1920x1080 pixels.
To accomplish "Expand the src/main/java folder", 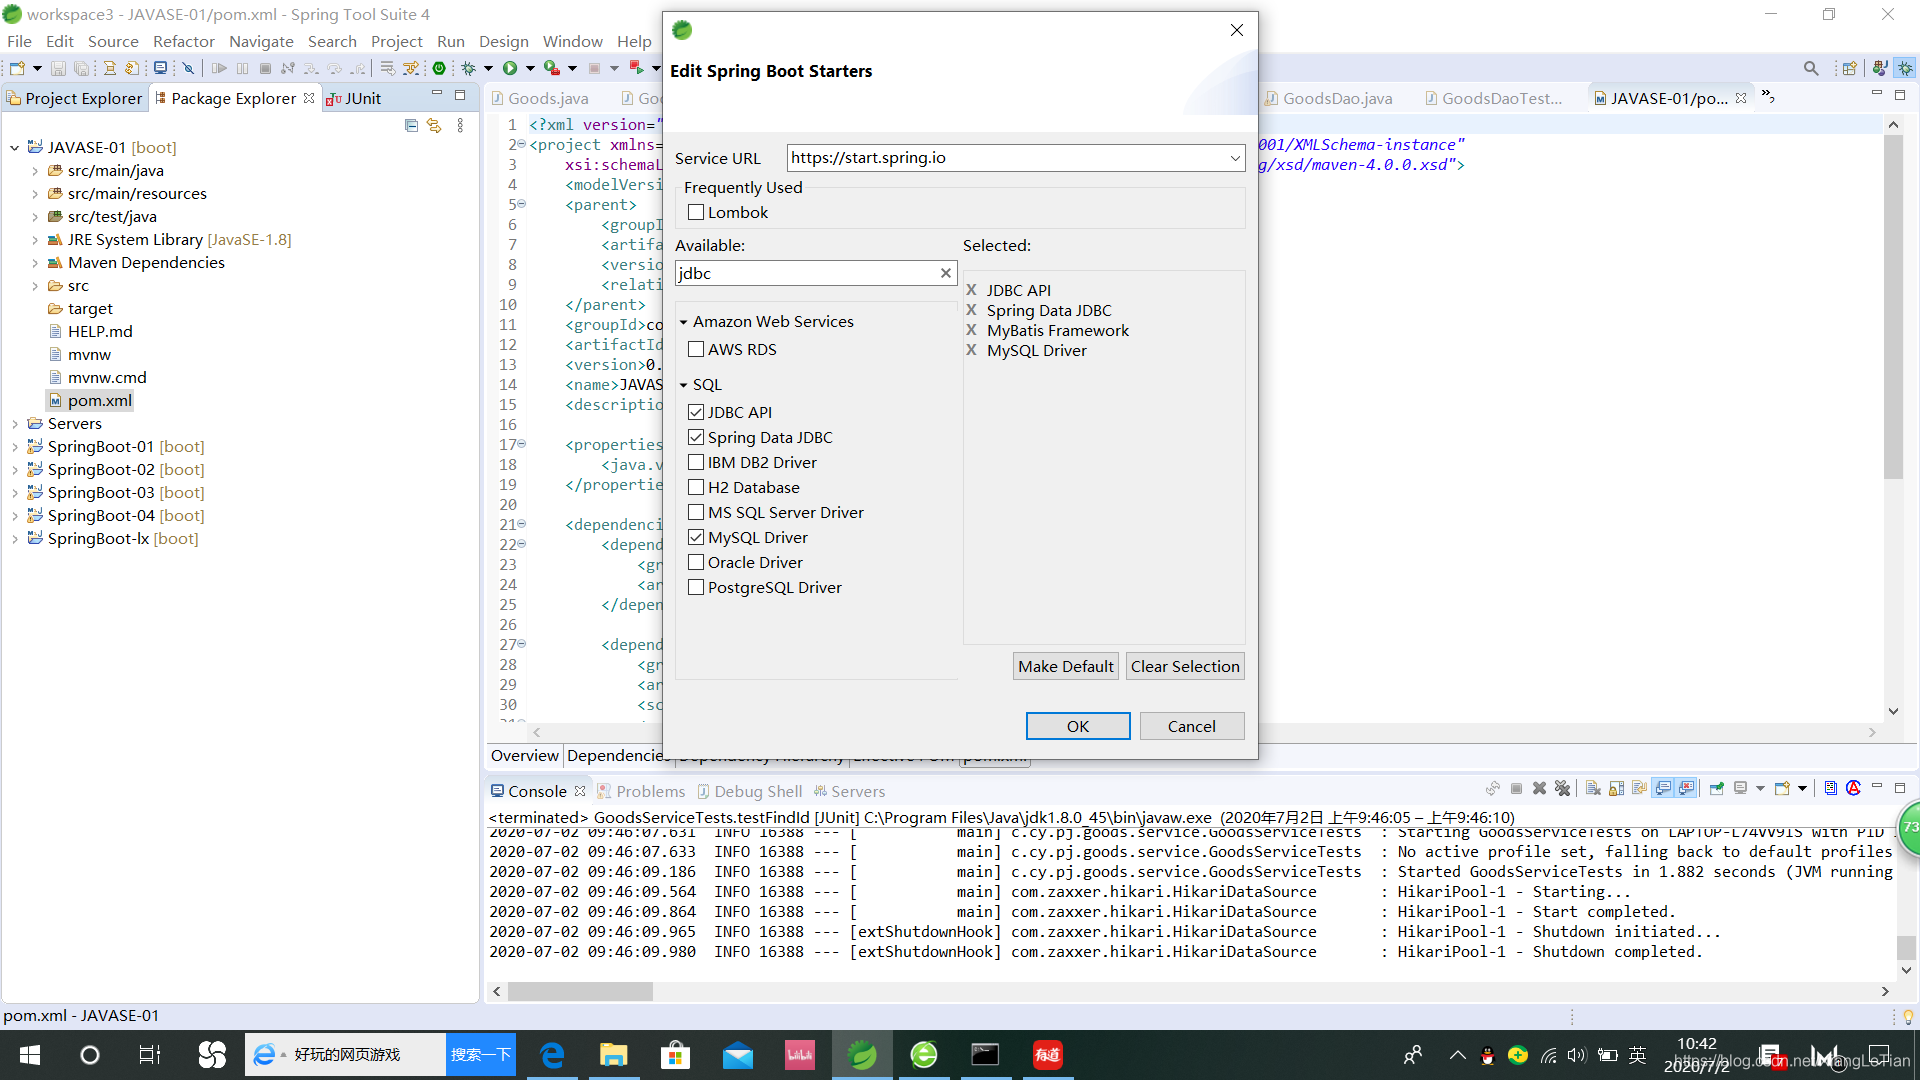I will point(35,171).
